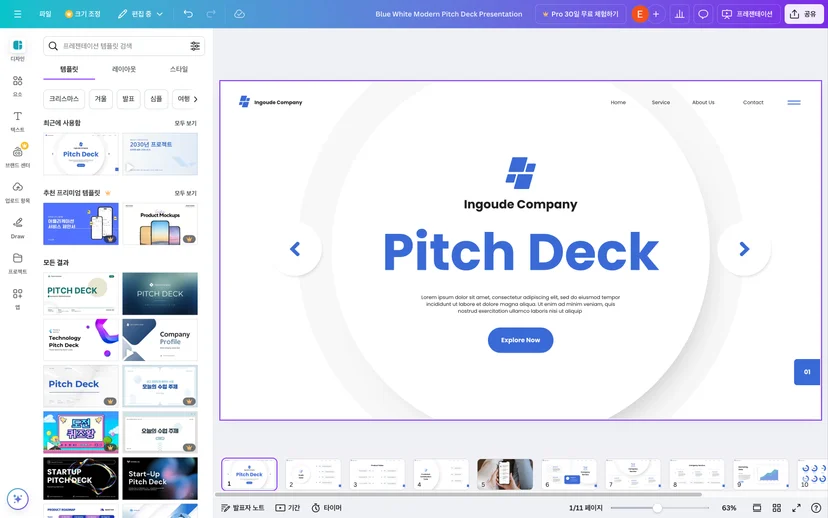Open the 프로젝트 projects panel

point(17,263)
